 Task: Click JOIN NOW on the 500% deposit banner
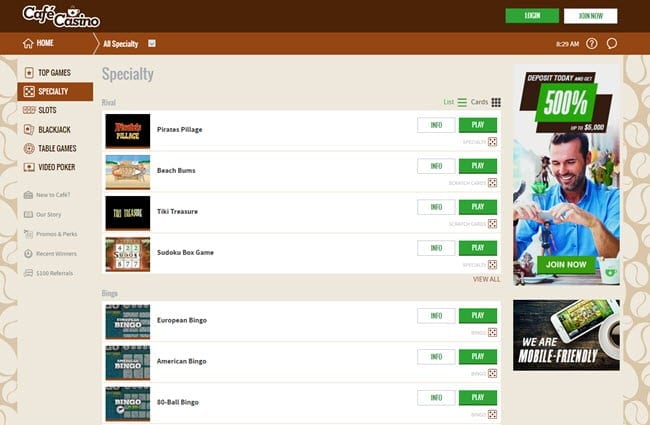(x=566, y=265)
